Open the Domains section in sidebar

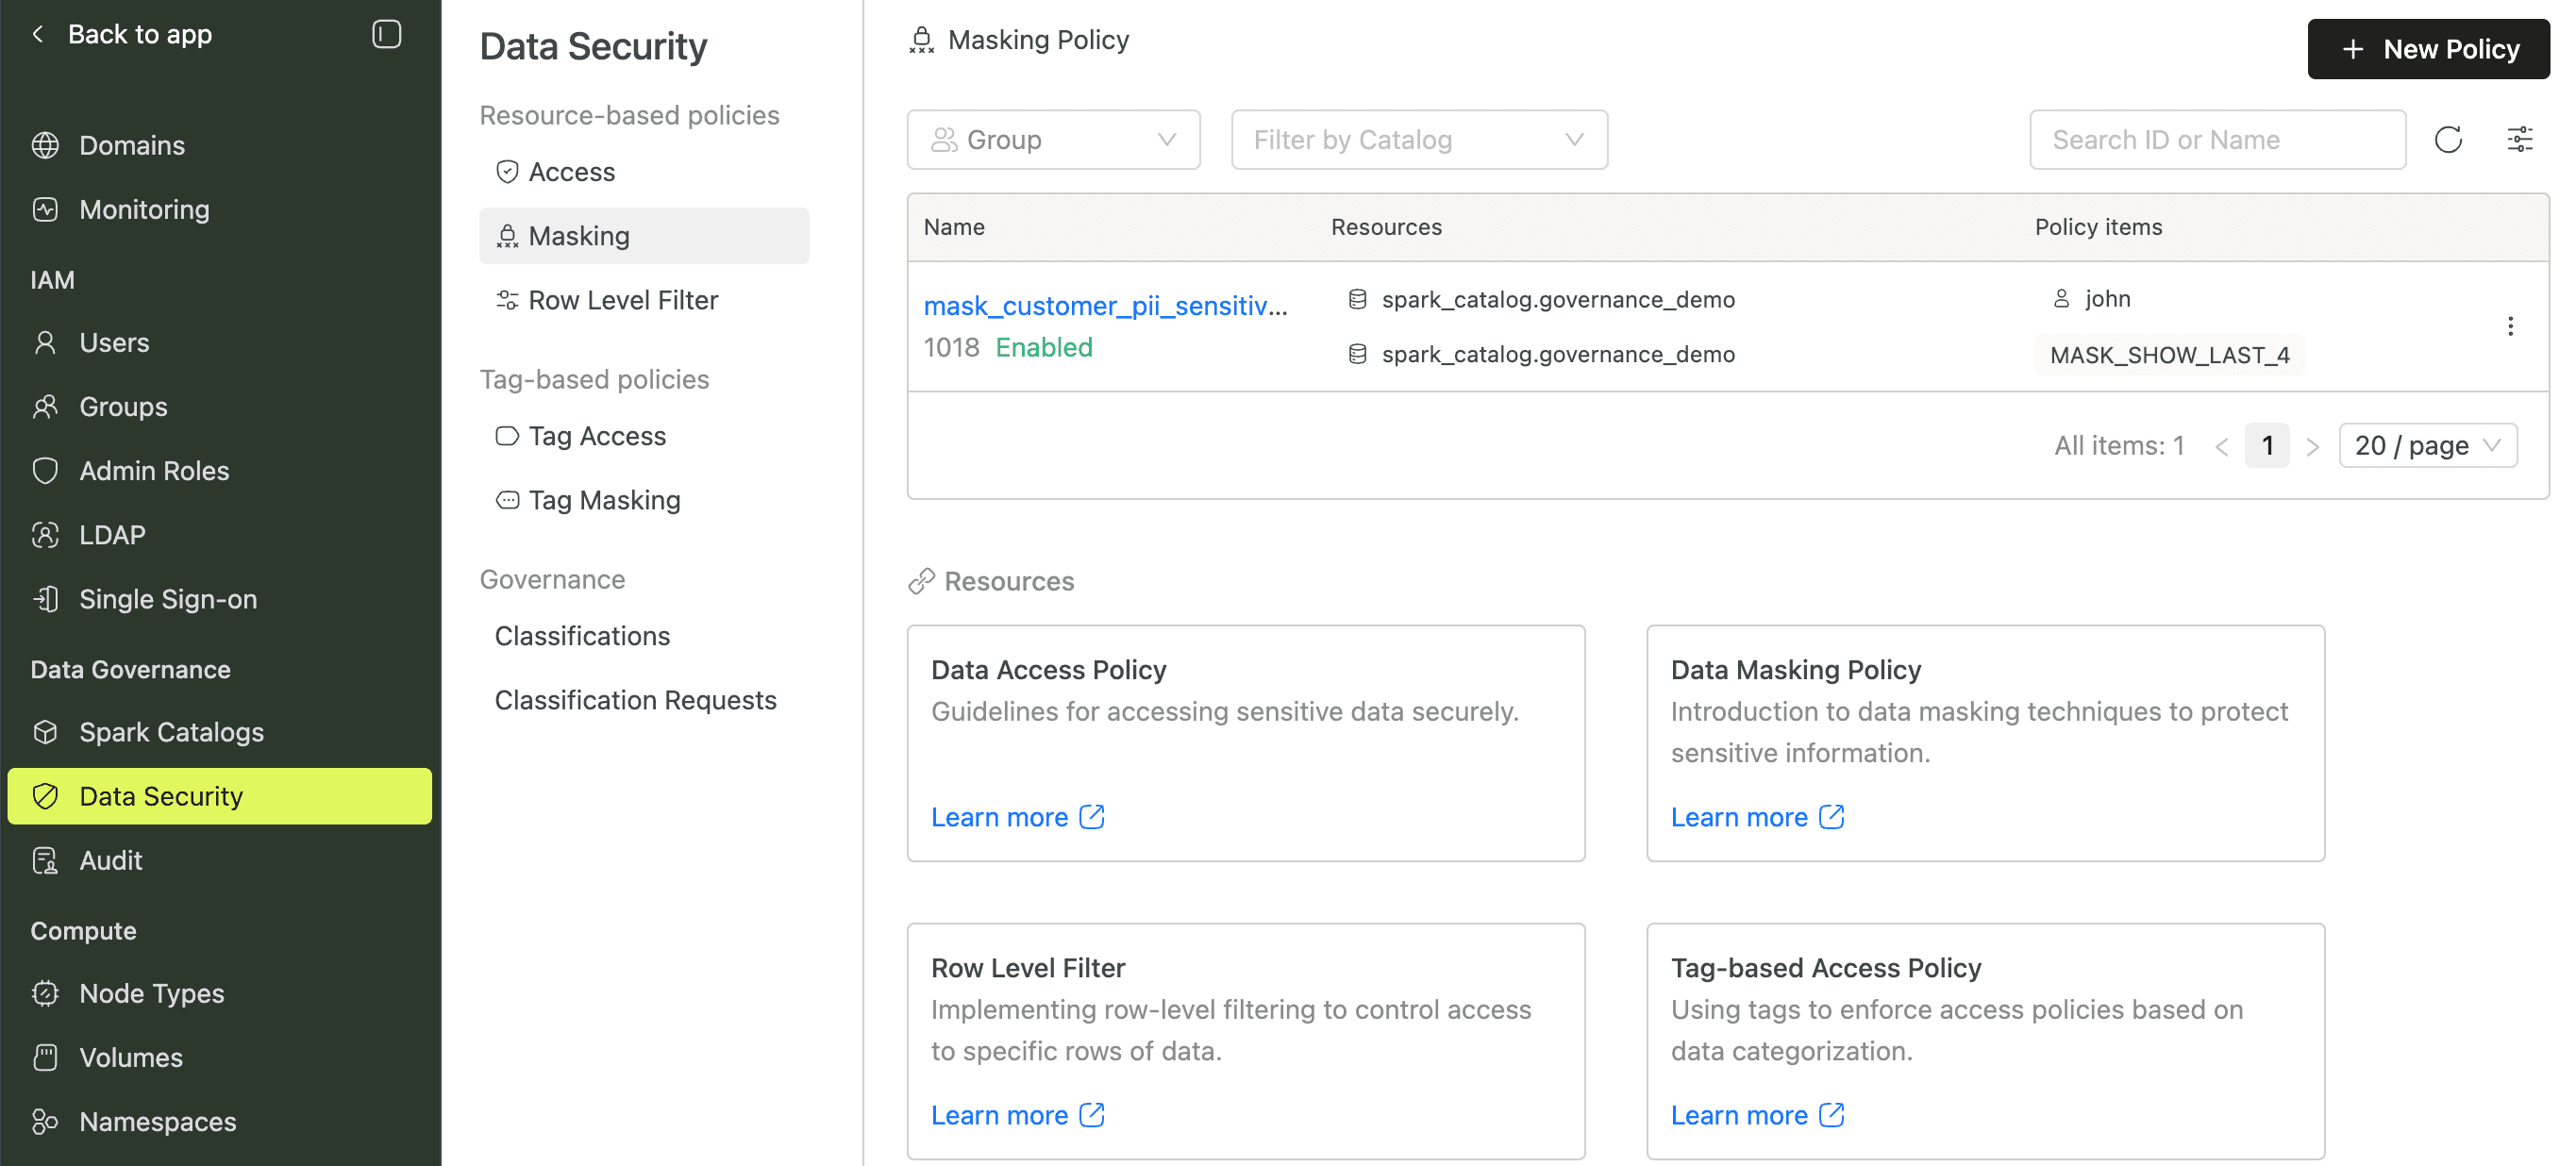tap(131, 145)
